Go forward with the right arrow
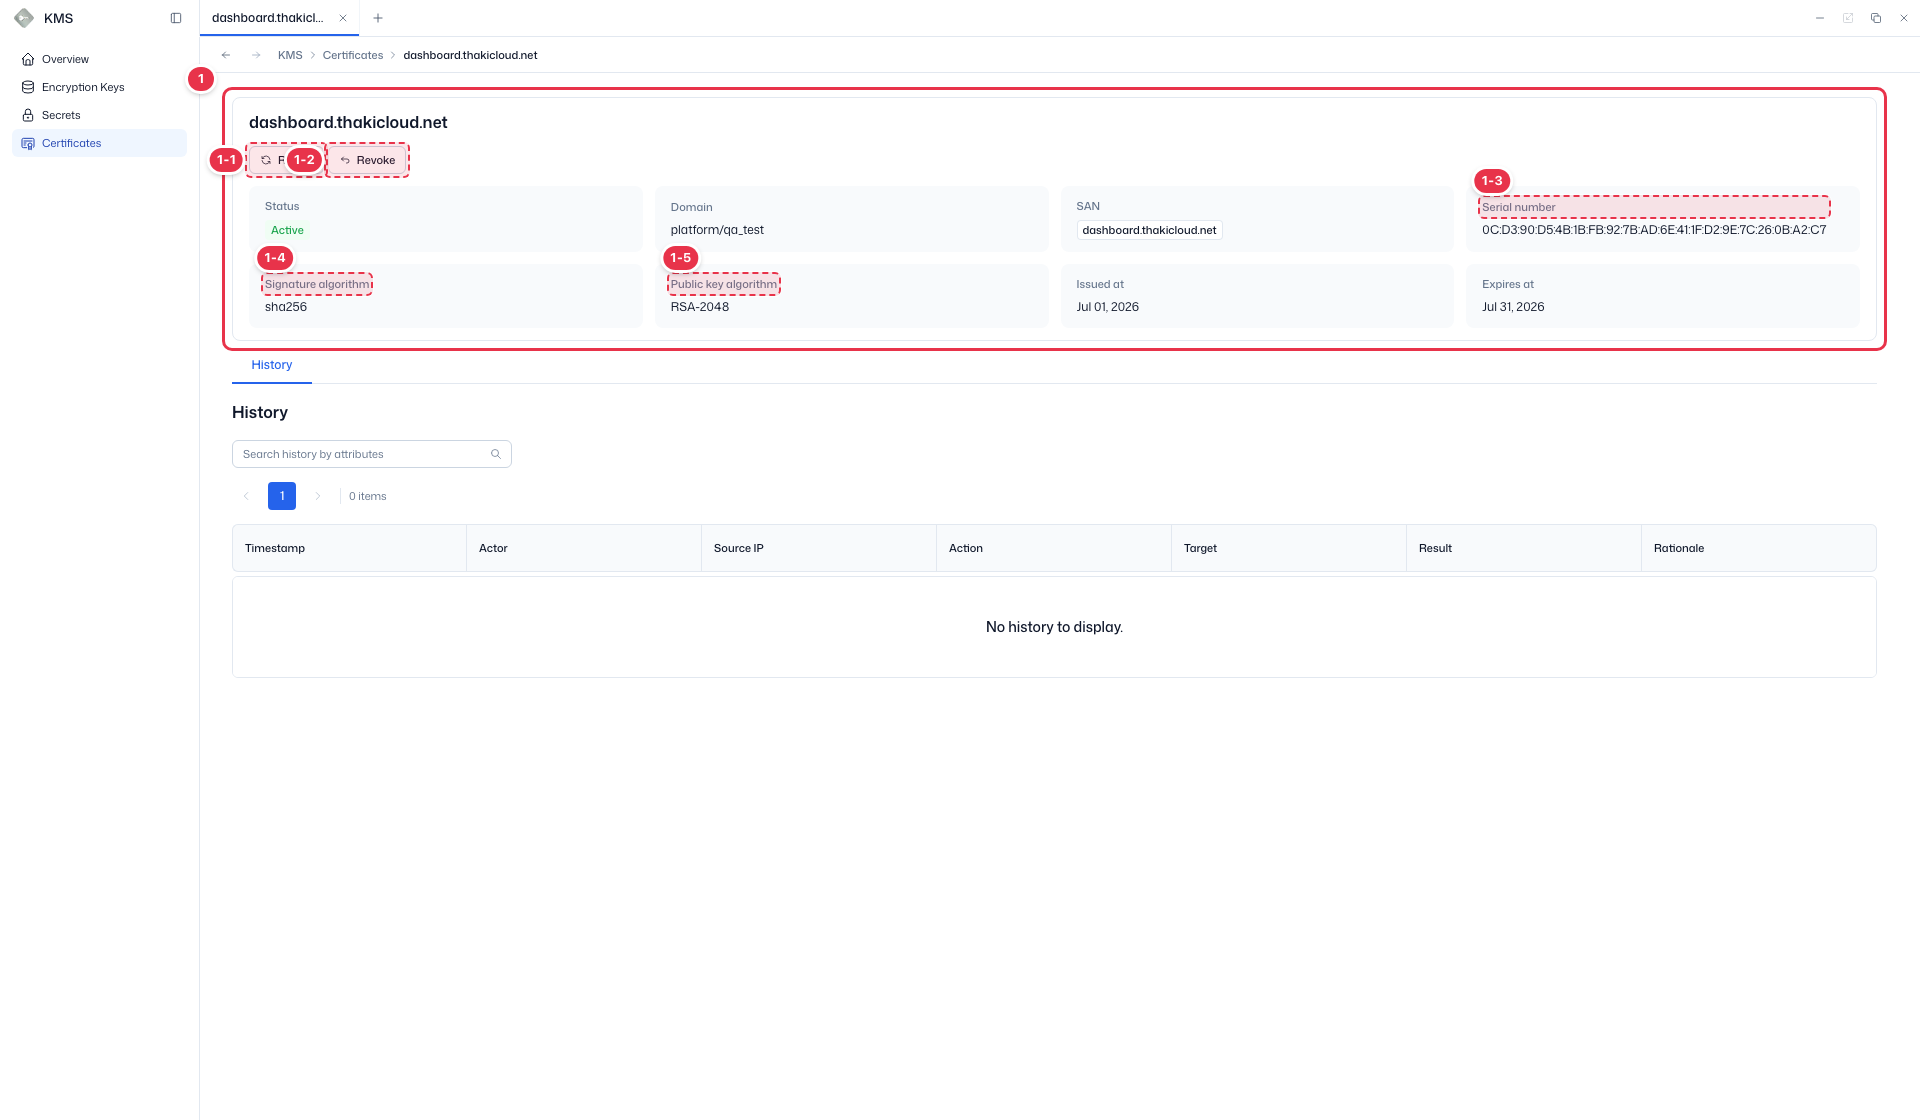1920x1120 pixels. [x=256, y=55]
